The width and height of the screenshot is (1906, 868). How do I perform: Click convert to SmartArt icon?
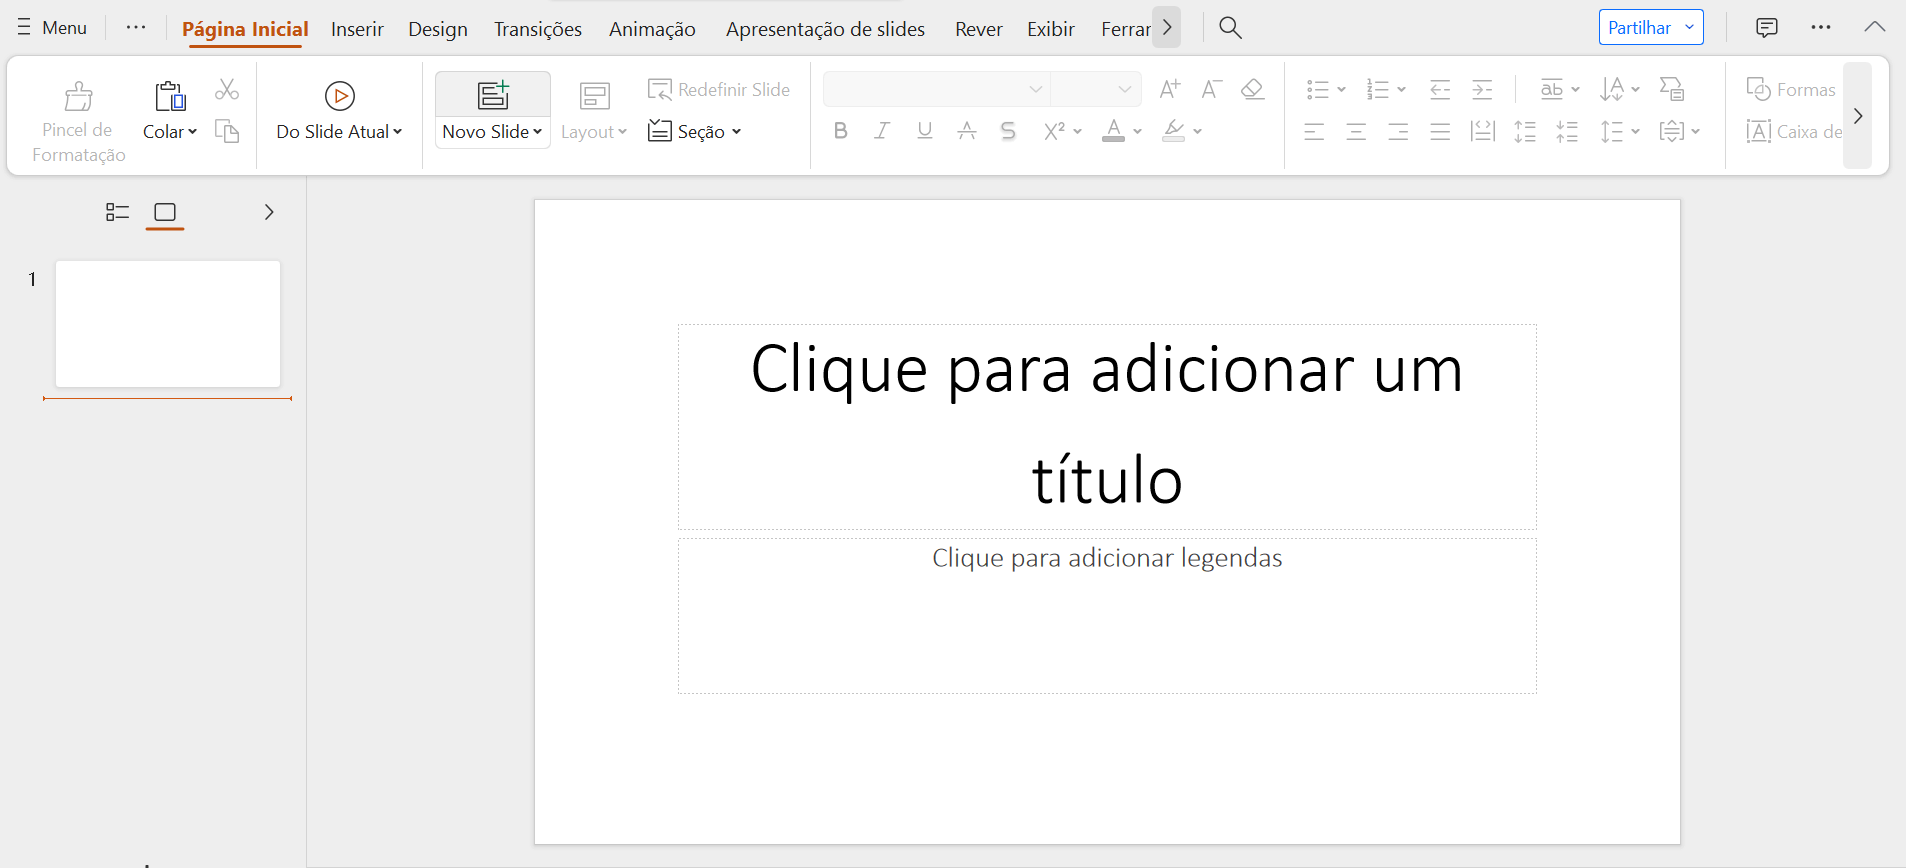click(1672, 90)
